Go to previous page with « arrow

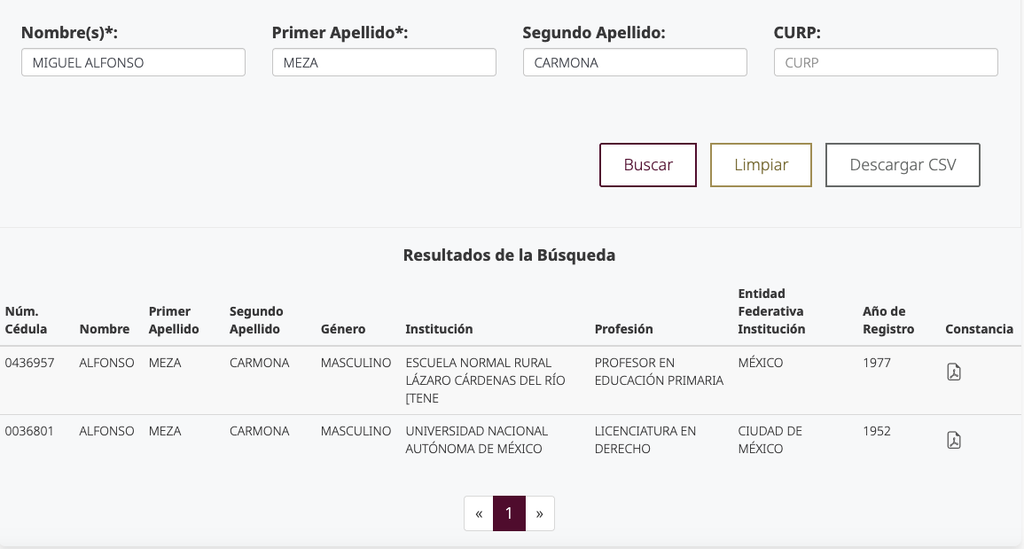point(479,514)
